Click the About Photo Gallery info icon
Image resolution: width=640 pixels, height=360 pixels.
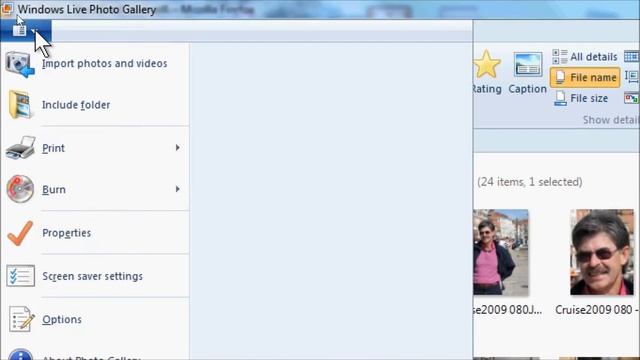(20, 354)
